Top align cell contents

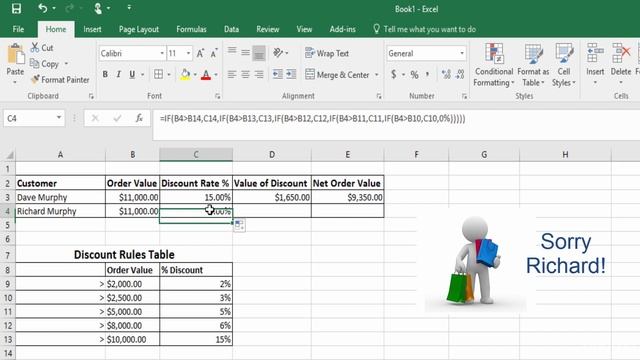(232, 52)
